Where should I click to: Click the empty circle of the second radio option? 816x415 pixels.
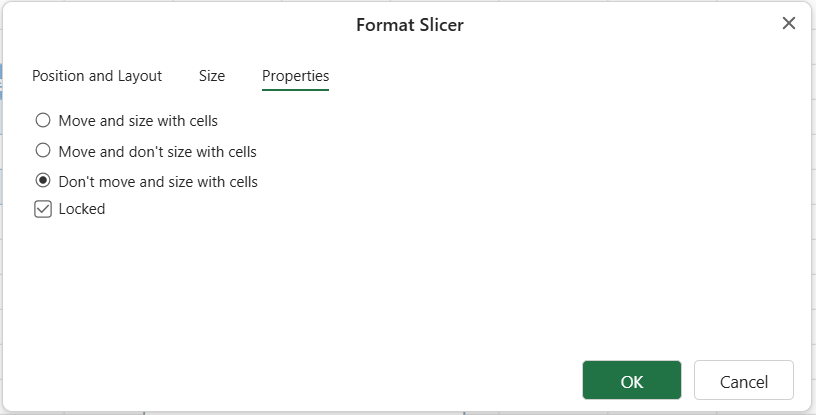pos(43,150)
